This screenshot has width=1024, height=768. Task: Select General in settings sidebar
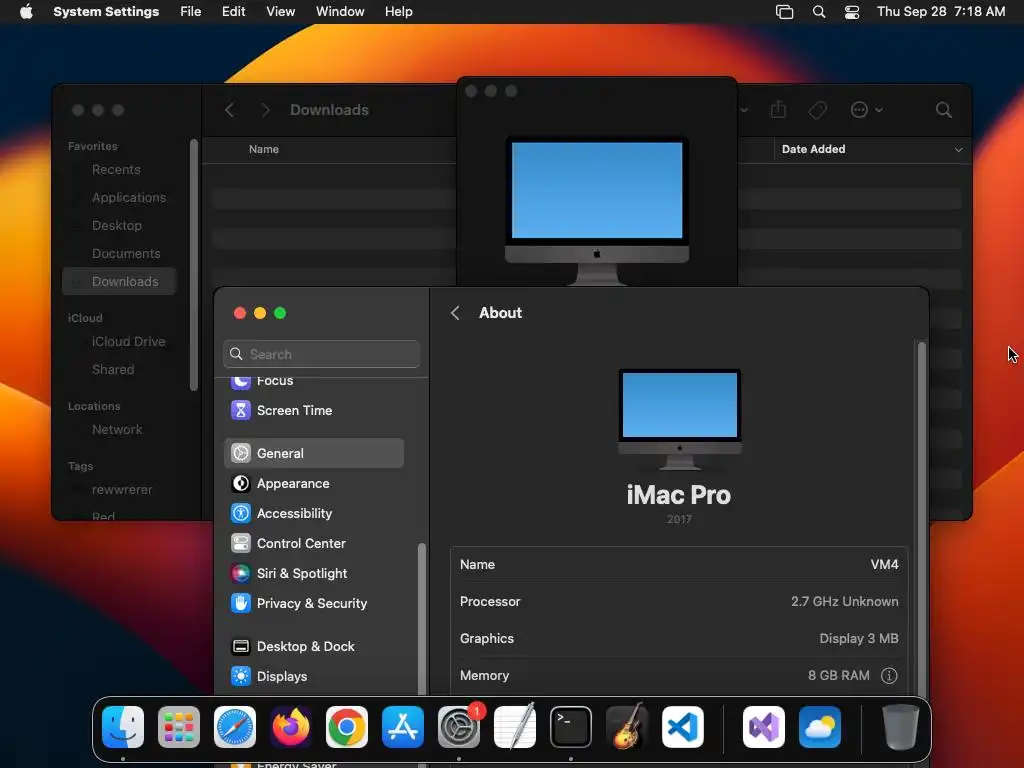[314, 453]
